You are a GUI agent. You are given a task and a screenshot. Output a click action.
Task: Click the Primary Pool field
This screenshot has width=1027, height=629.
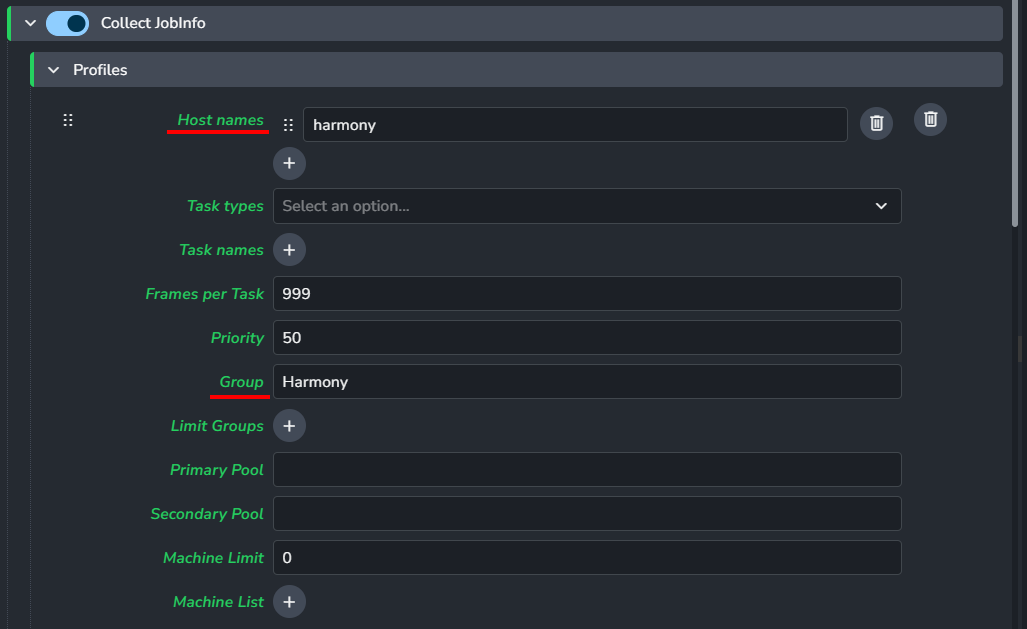pos(587,469)
